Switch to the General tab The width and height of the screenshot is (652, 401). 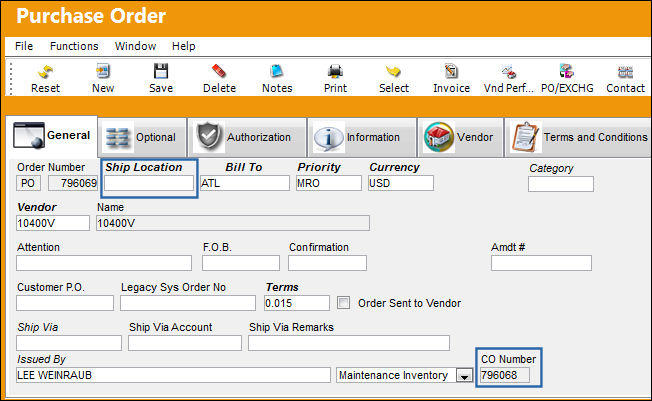52,136
